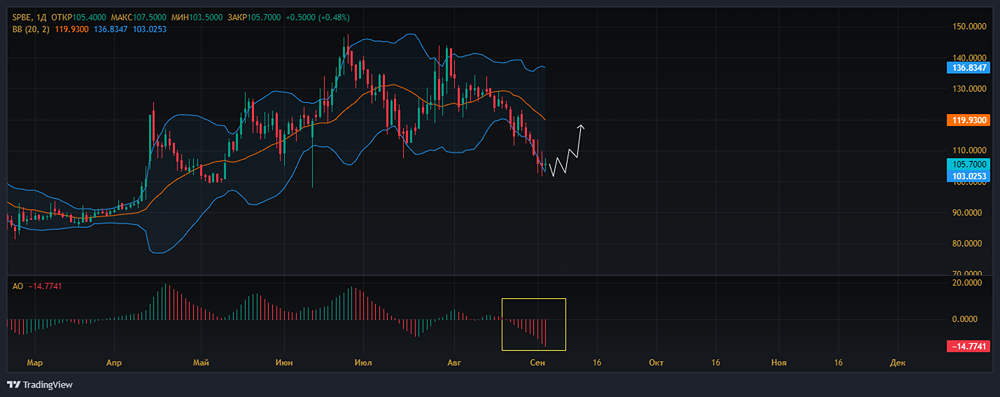1000x397 pixels.
Task: Click the orange 119.9300 value in BB legend
Action: coord(72,29)
